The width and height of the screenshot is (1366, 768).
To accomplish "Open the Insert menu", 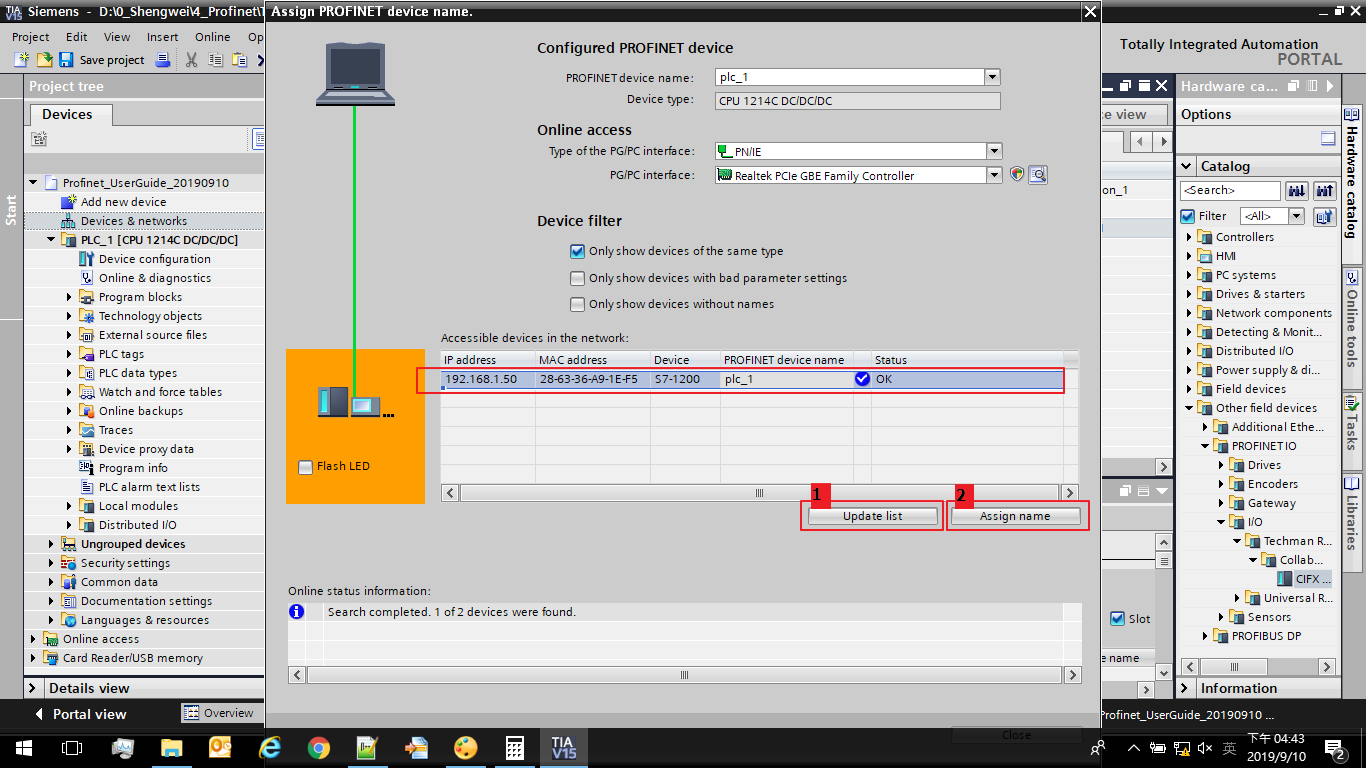I will [162, 37].
